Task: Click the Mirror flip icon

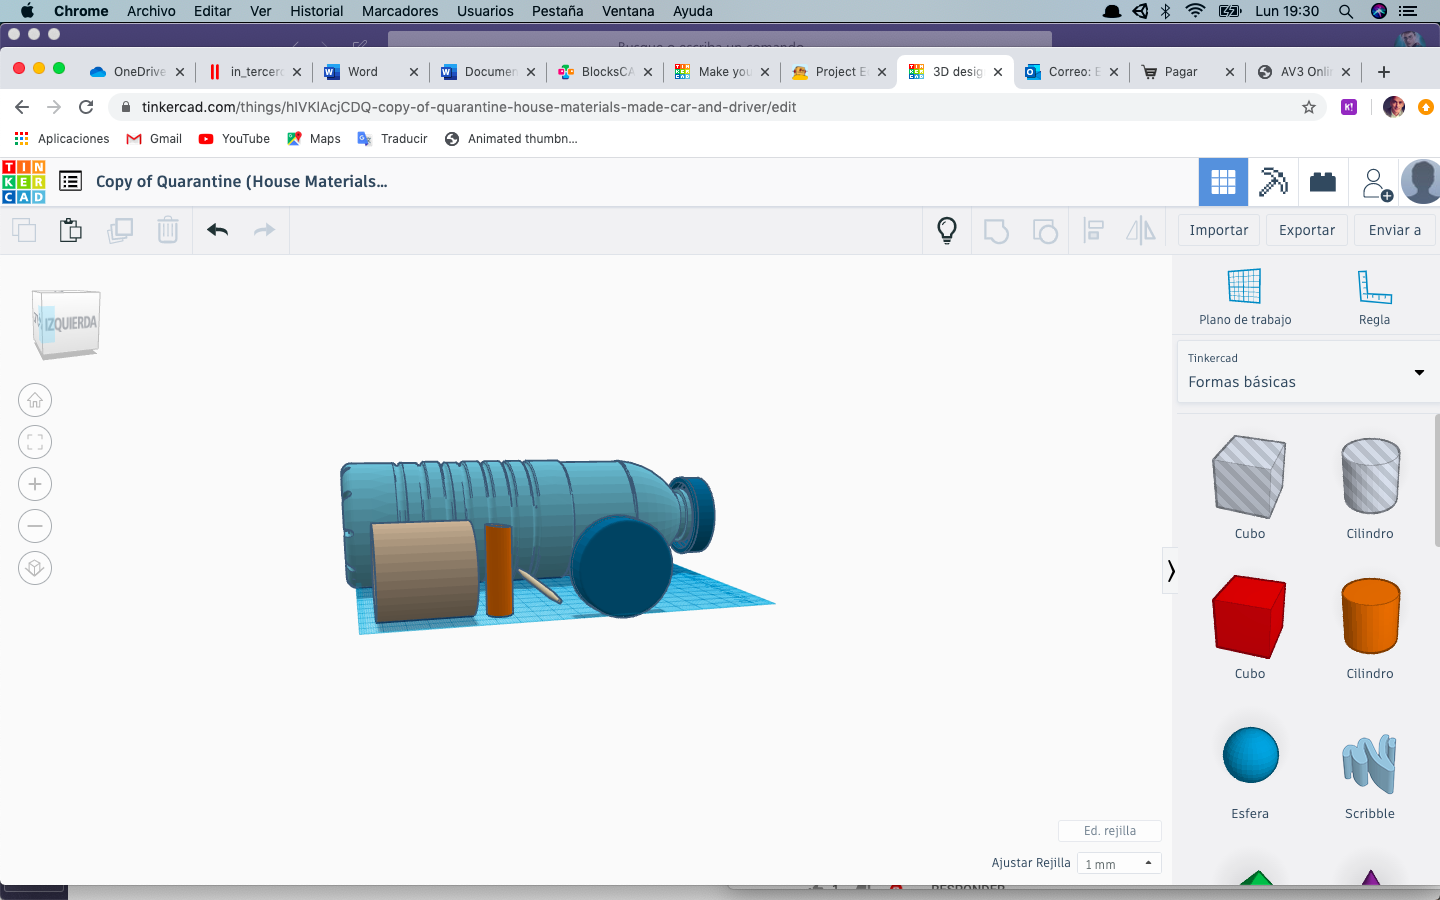Action: pos(1141,231)
